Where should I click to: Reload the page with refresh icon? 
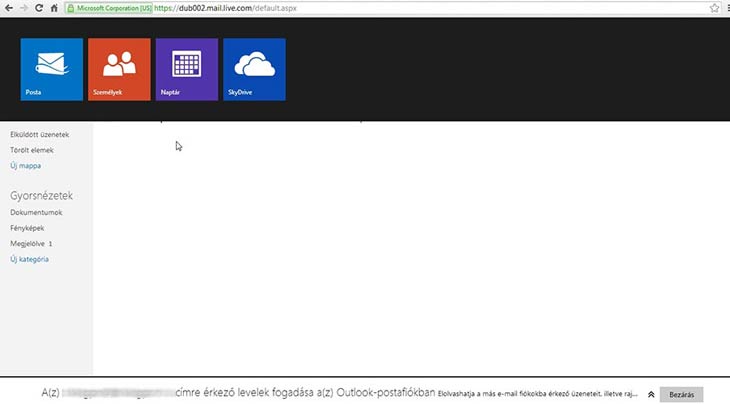(x=38, y=7)
